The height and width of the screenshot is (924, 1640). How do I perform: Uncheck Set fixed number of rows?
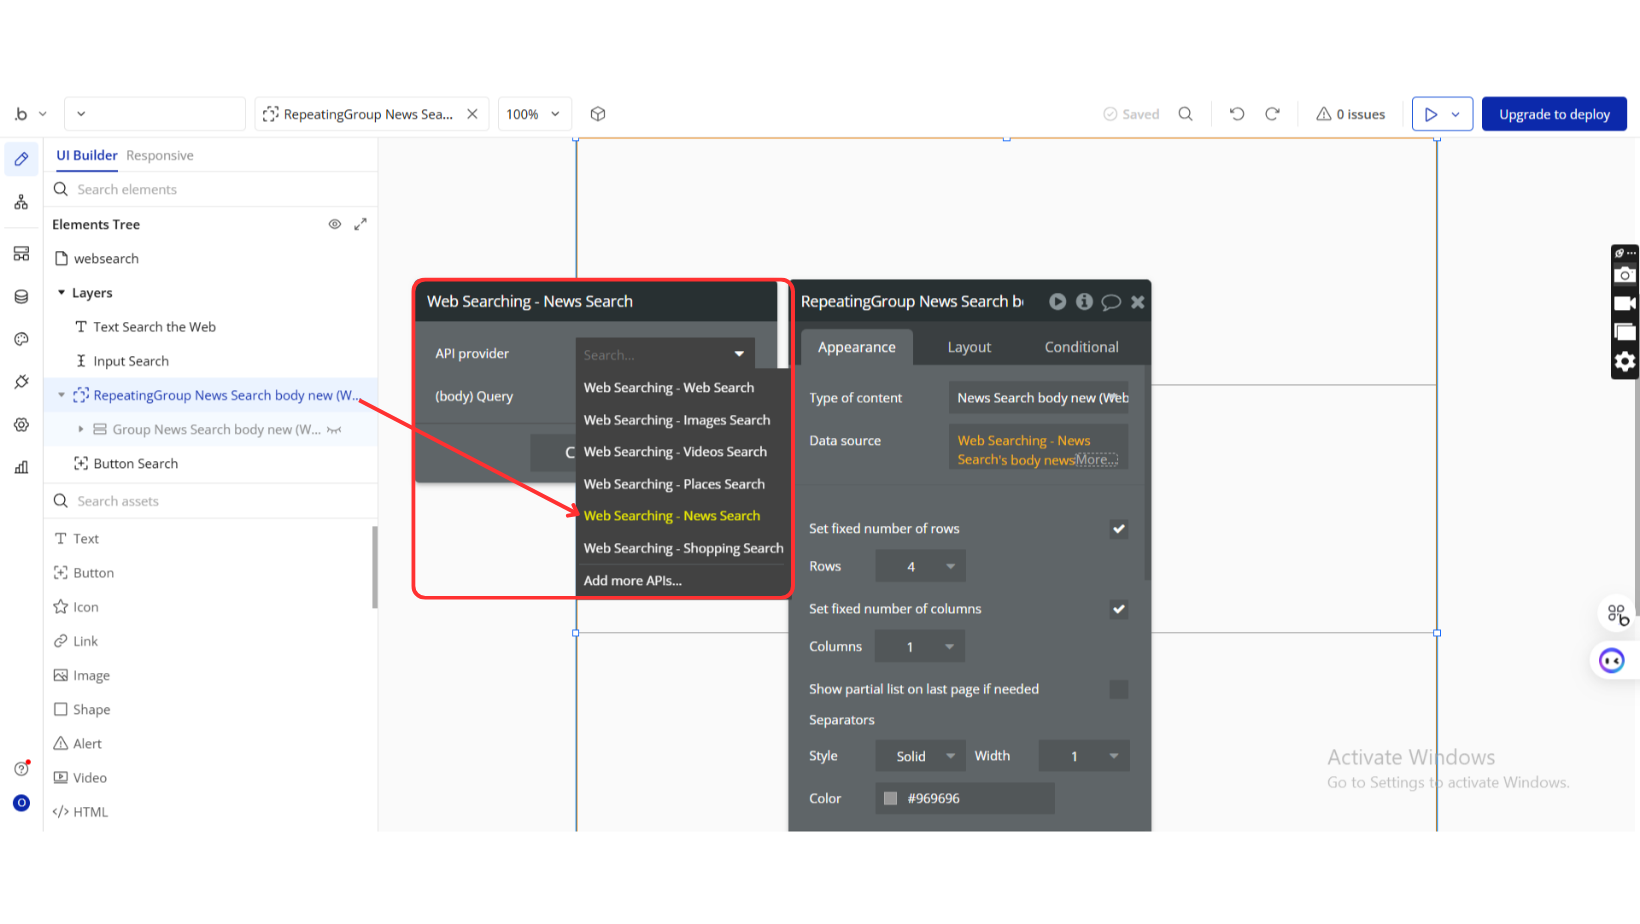pos(1118,529)
